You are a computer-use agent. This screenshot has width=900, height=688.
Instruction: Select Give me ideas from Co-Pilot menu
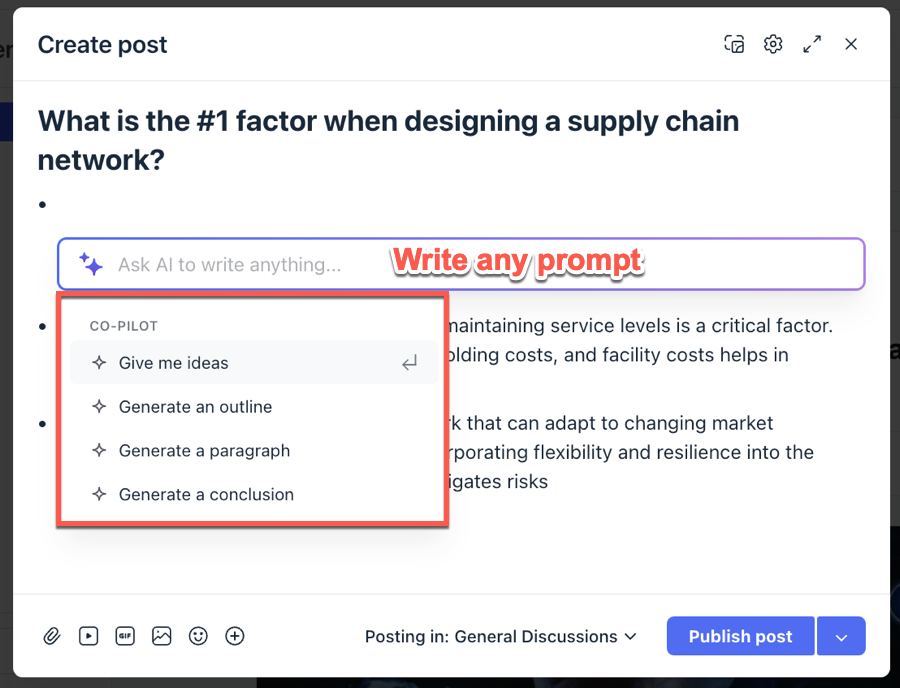click(254, 363)
